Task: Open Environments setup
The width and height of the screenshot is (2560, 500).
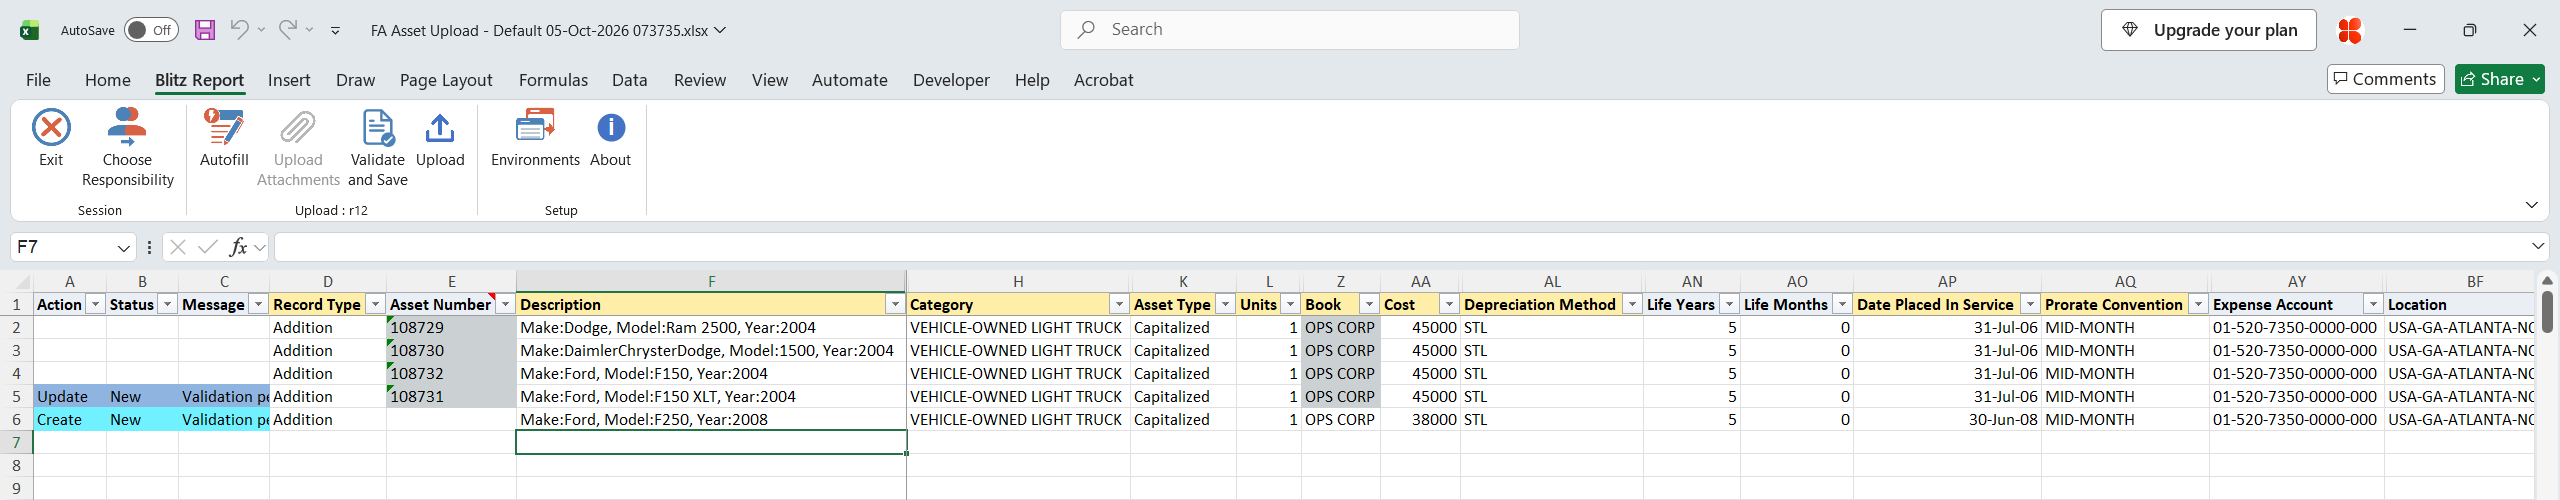Action: pyautogui.click(x=535, y=138)
